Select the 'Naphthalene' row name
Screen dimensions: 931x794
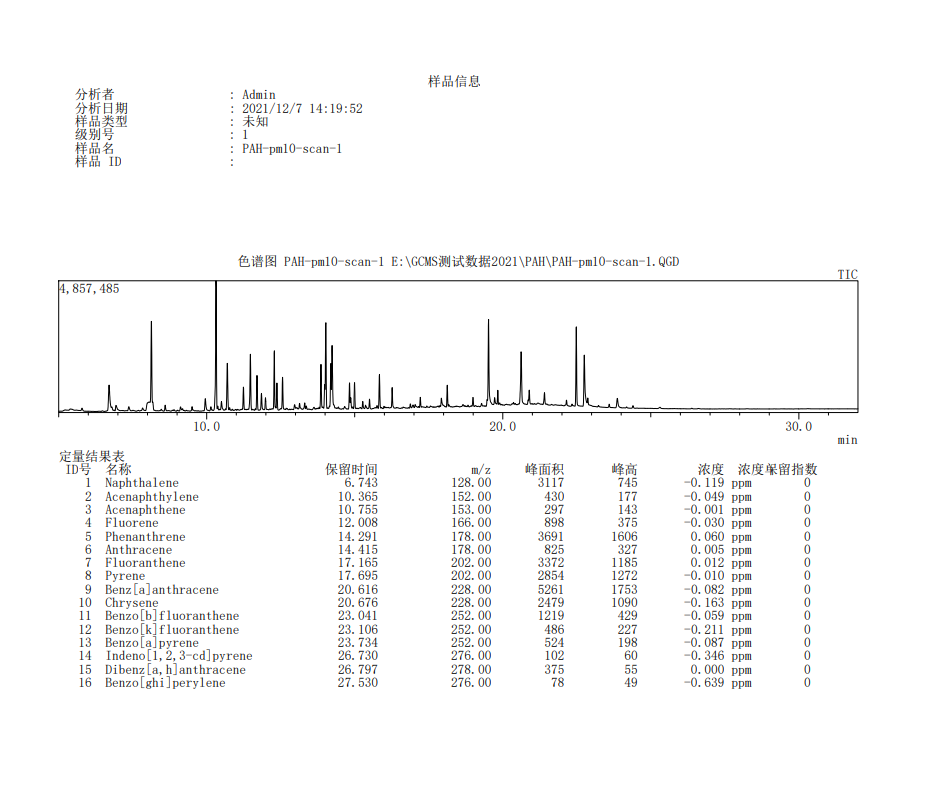pyautogui.click(x=142, y=483)
